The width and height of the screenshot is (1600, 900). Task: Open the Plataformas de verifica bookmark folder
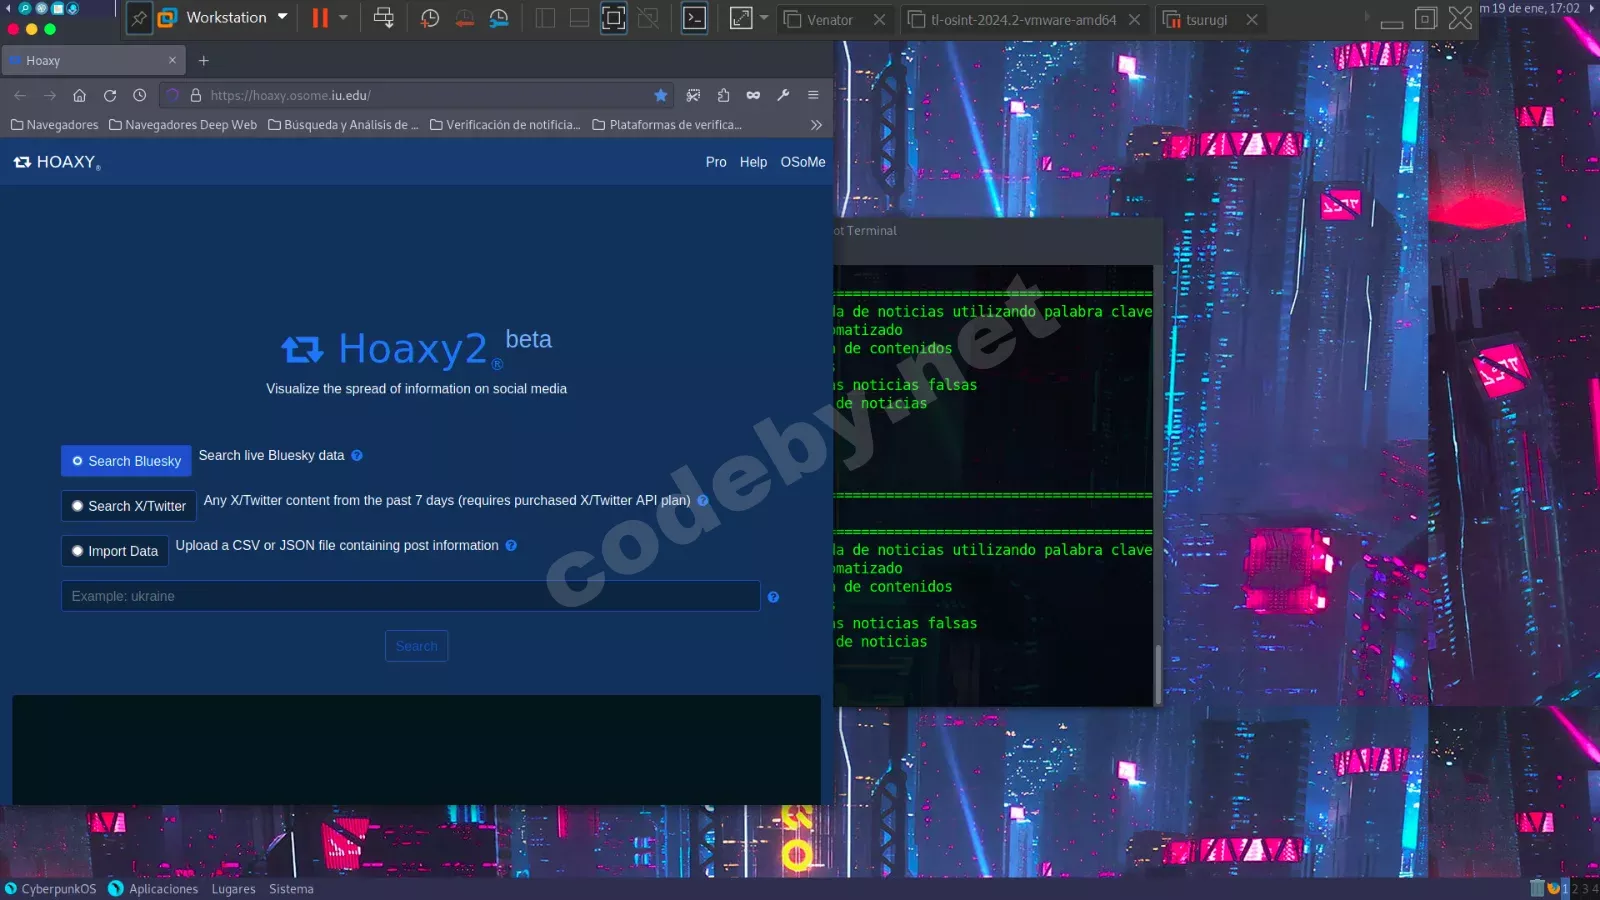pyautogui.click(x=667, y=125)
